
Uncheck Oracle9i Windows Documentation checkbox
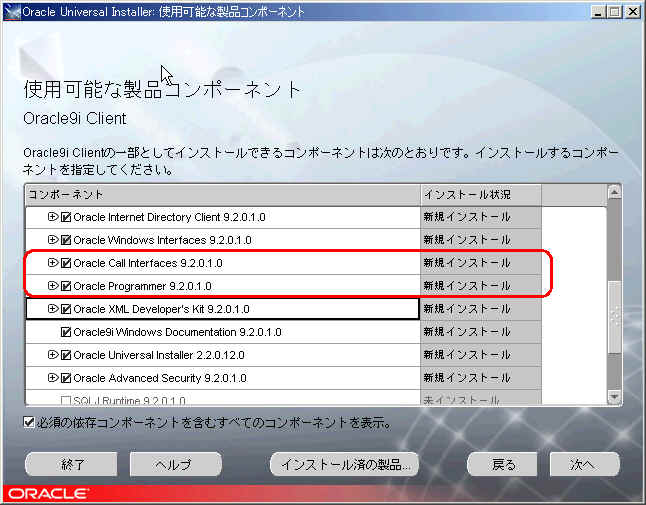click(x=66, y=332)
